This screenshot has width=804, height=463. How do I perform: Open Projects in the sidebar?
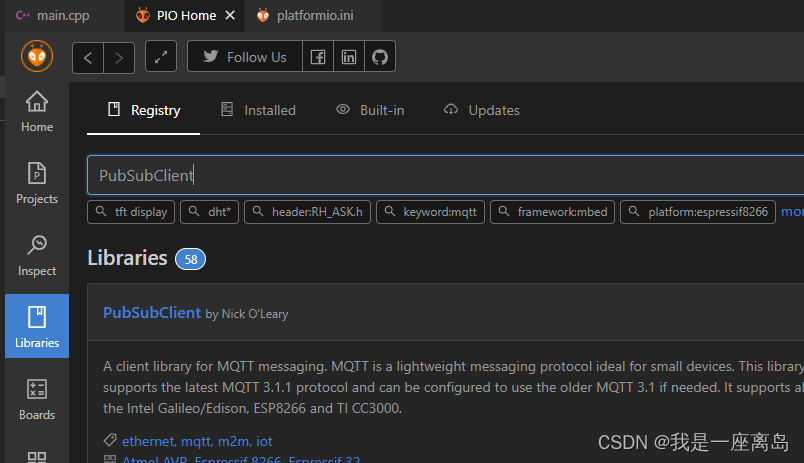click(x=37, y=183)
